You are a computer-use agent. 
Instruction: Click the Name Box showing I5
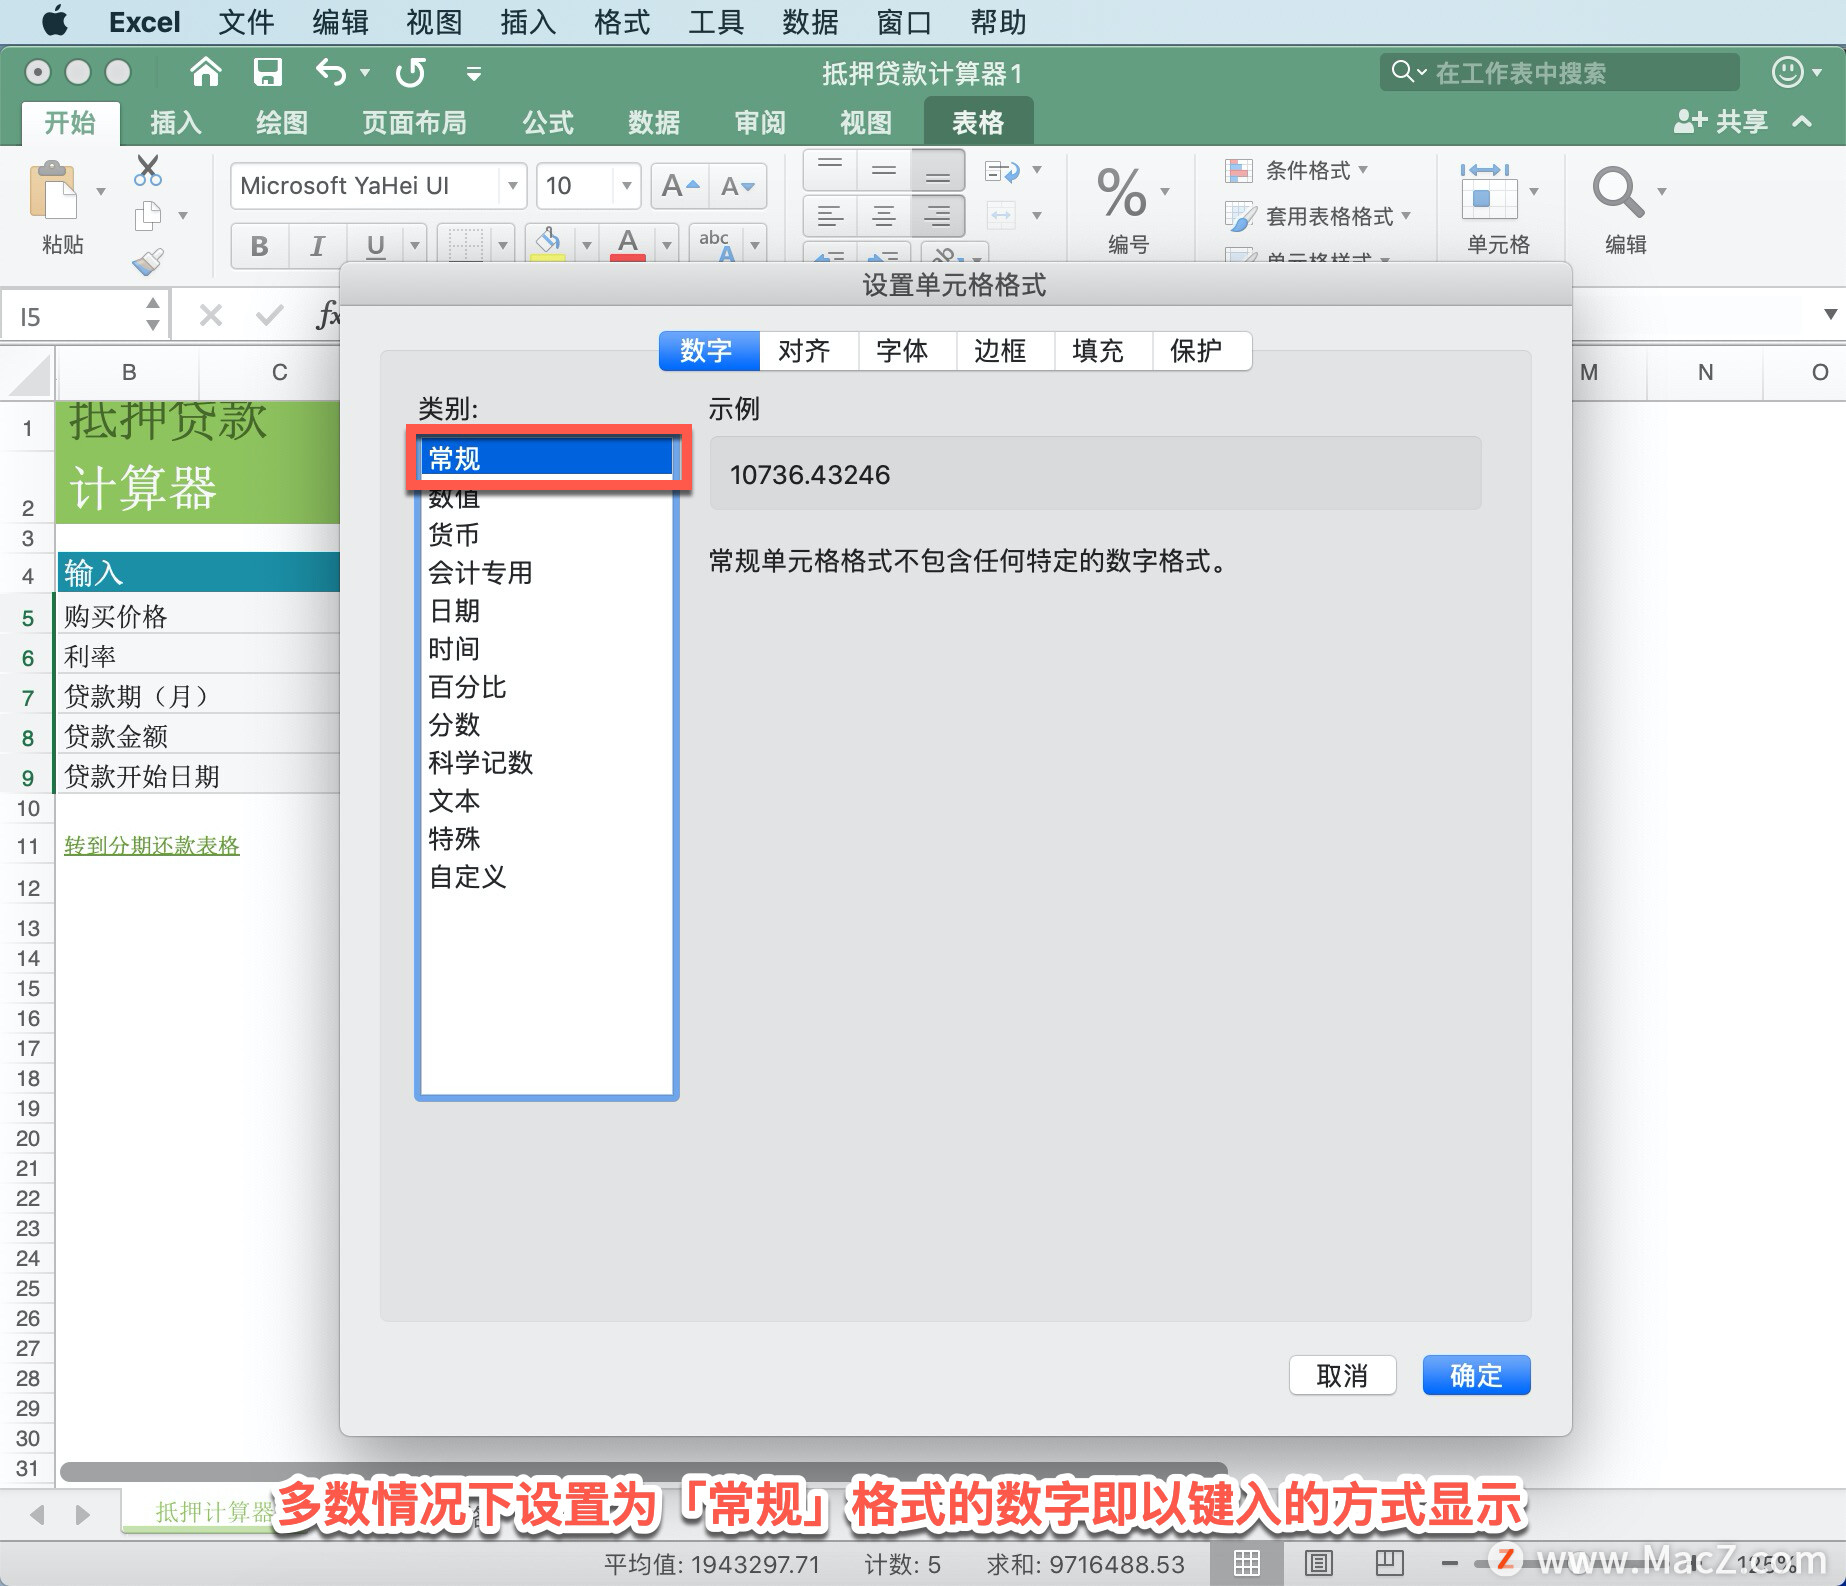(x=84, y=316)
